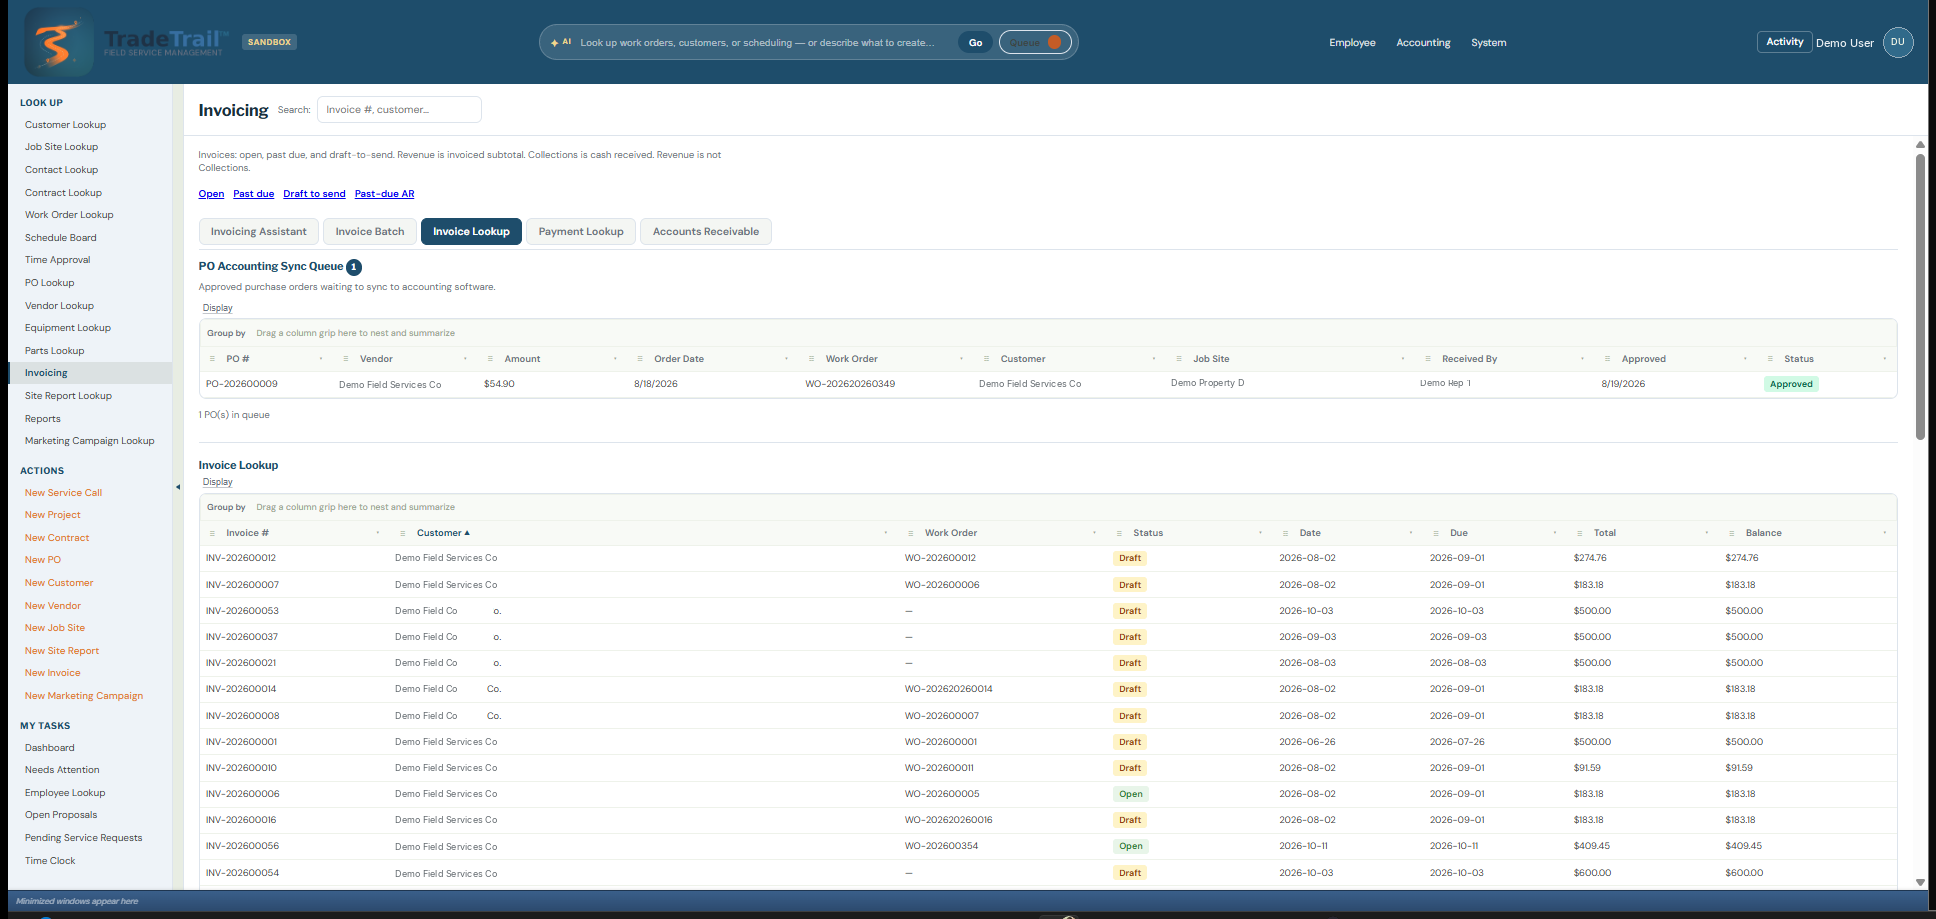1936x919 pixels.
Task: Open the Vendor column dropdown arrow
Action: (x=465, y=359)
